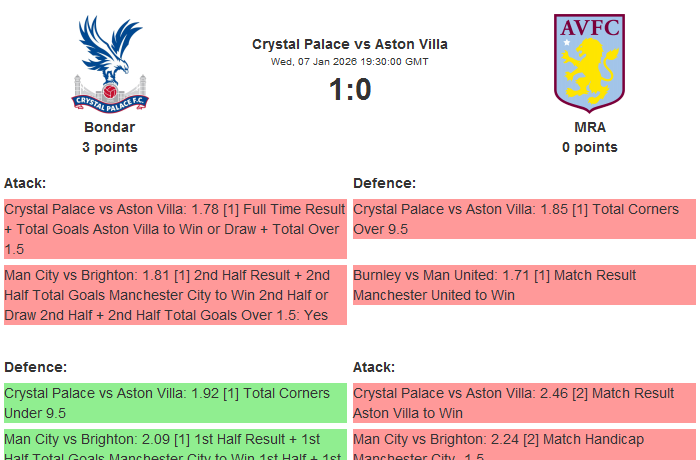Select the Crystal Palace vs Aston Villa title

click(x=350, y=44)
